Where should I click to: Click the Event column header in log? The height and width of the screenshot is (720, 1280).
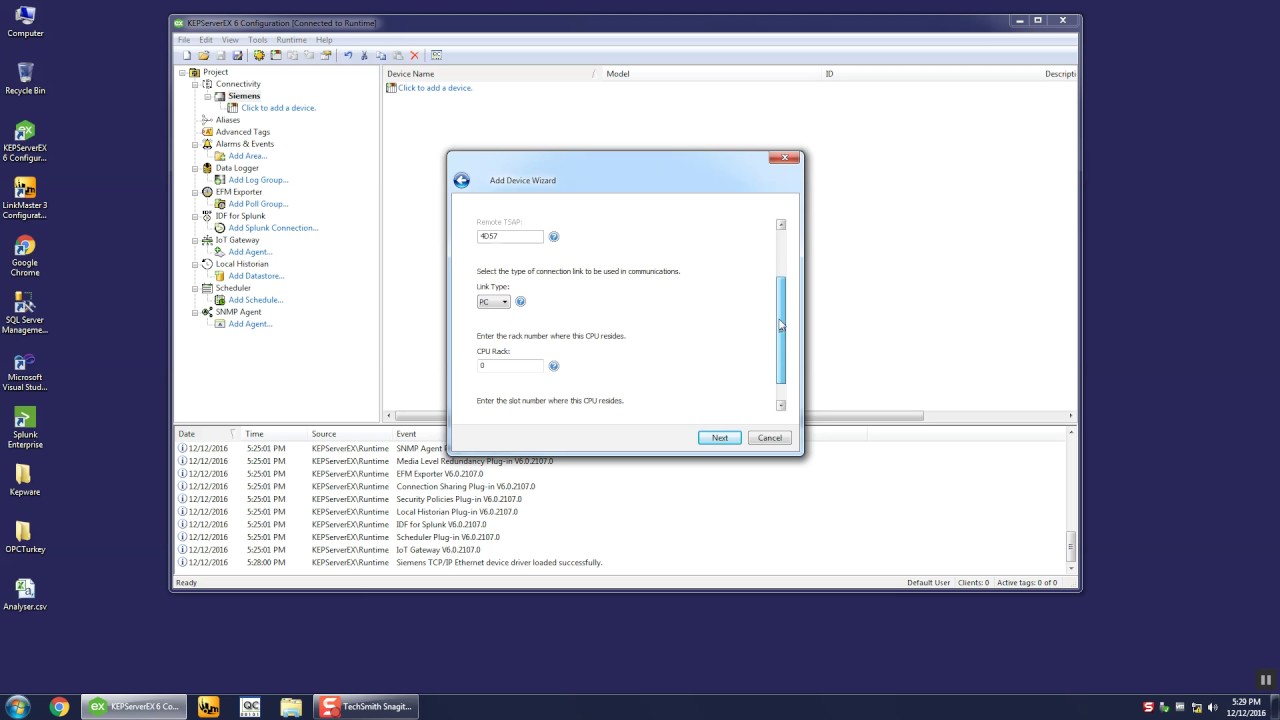click(x=406, y=434)
